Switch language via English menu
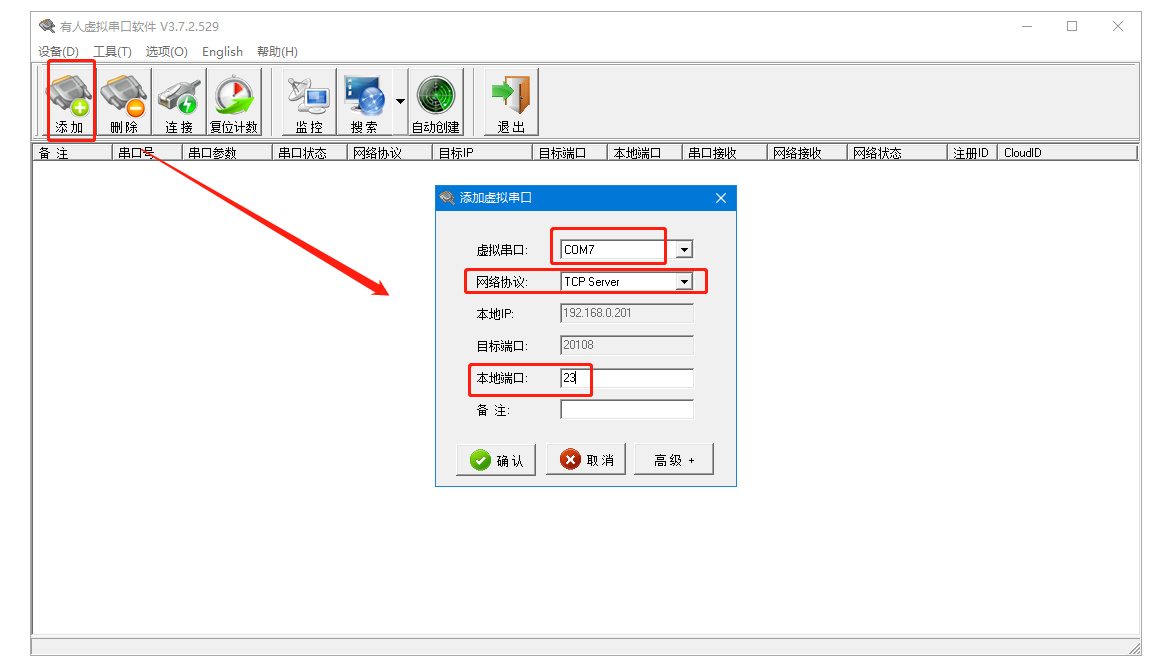Screen dimensions: 1159x668 (222, 52)
